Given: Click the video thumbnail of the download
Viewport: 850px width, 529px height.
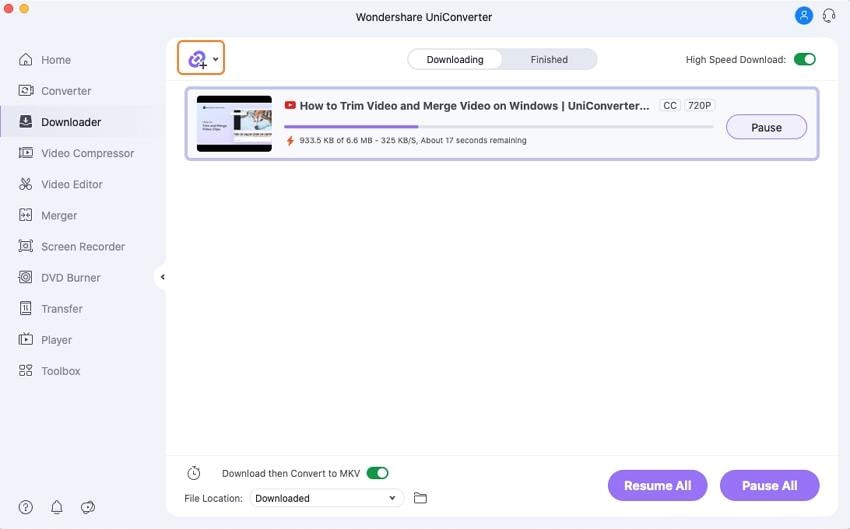Looking at the screenshot, I should [x=234, y=124].
